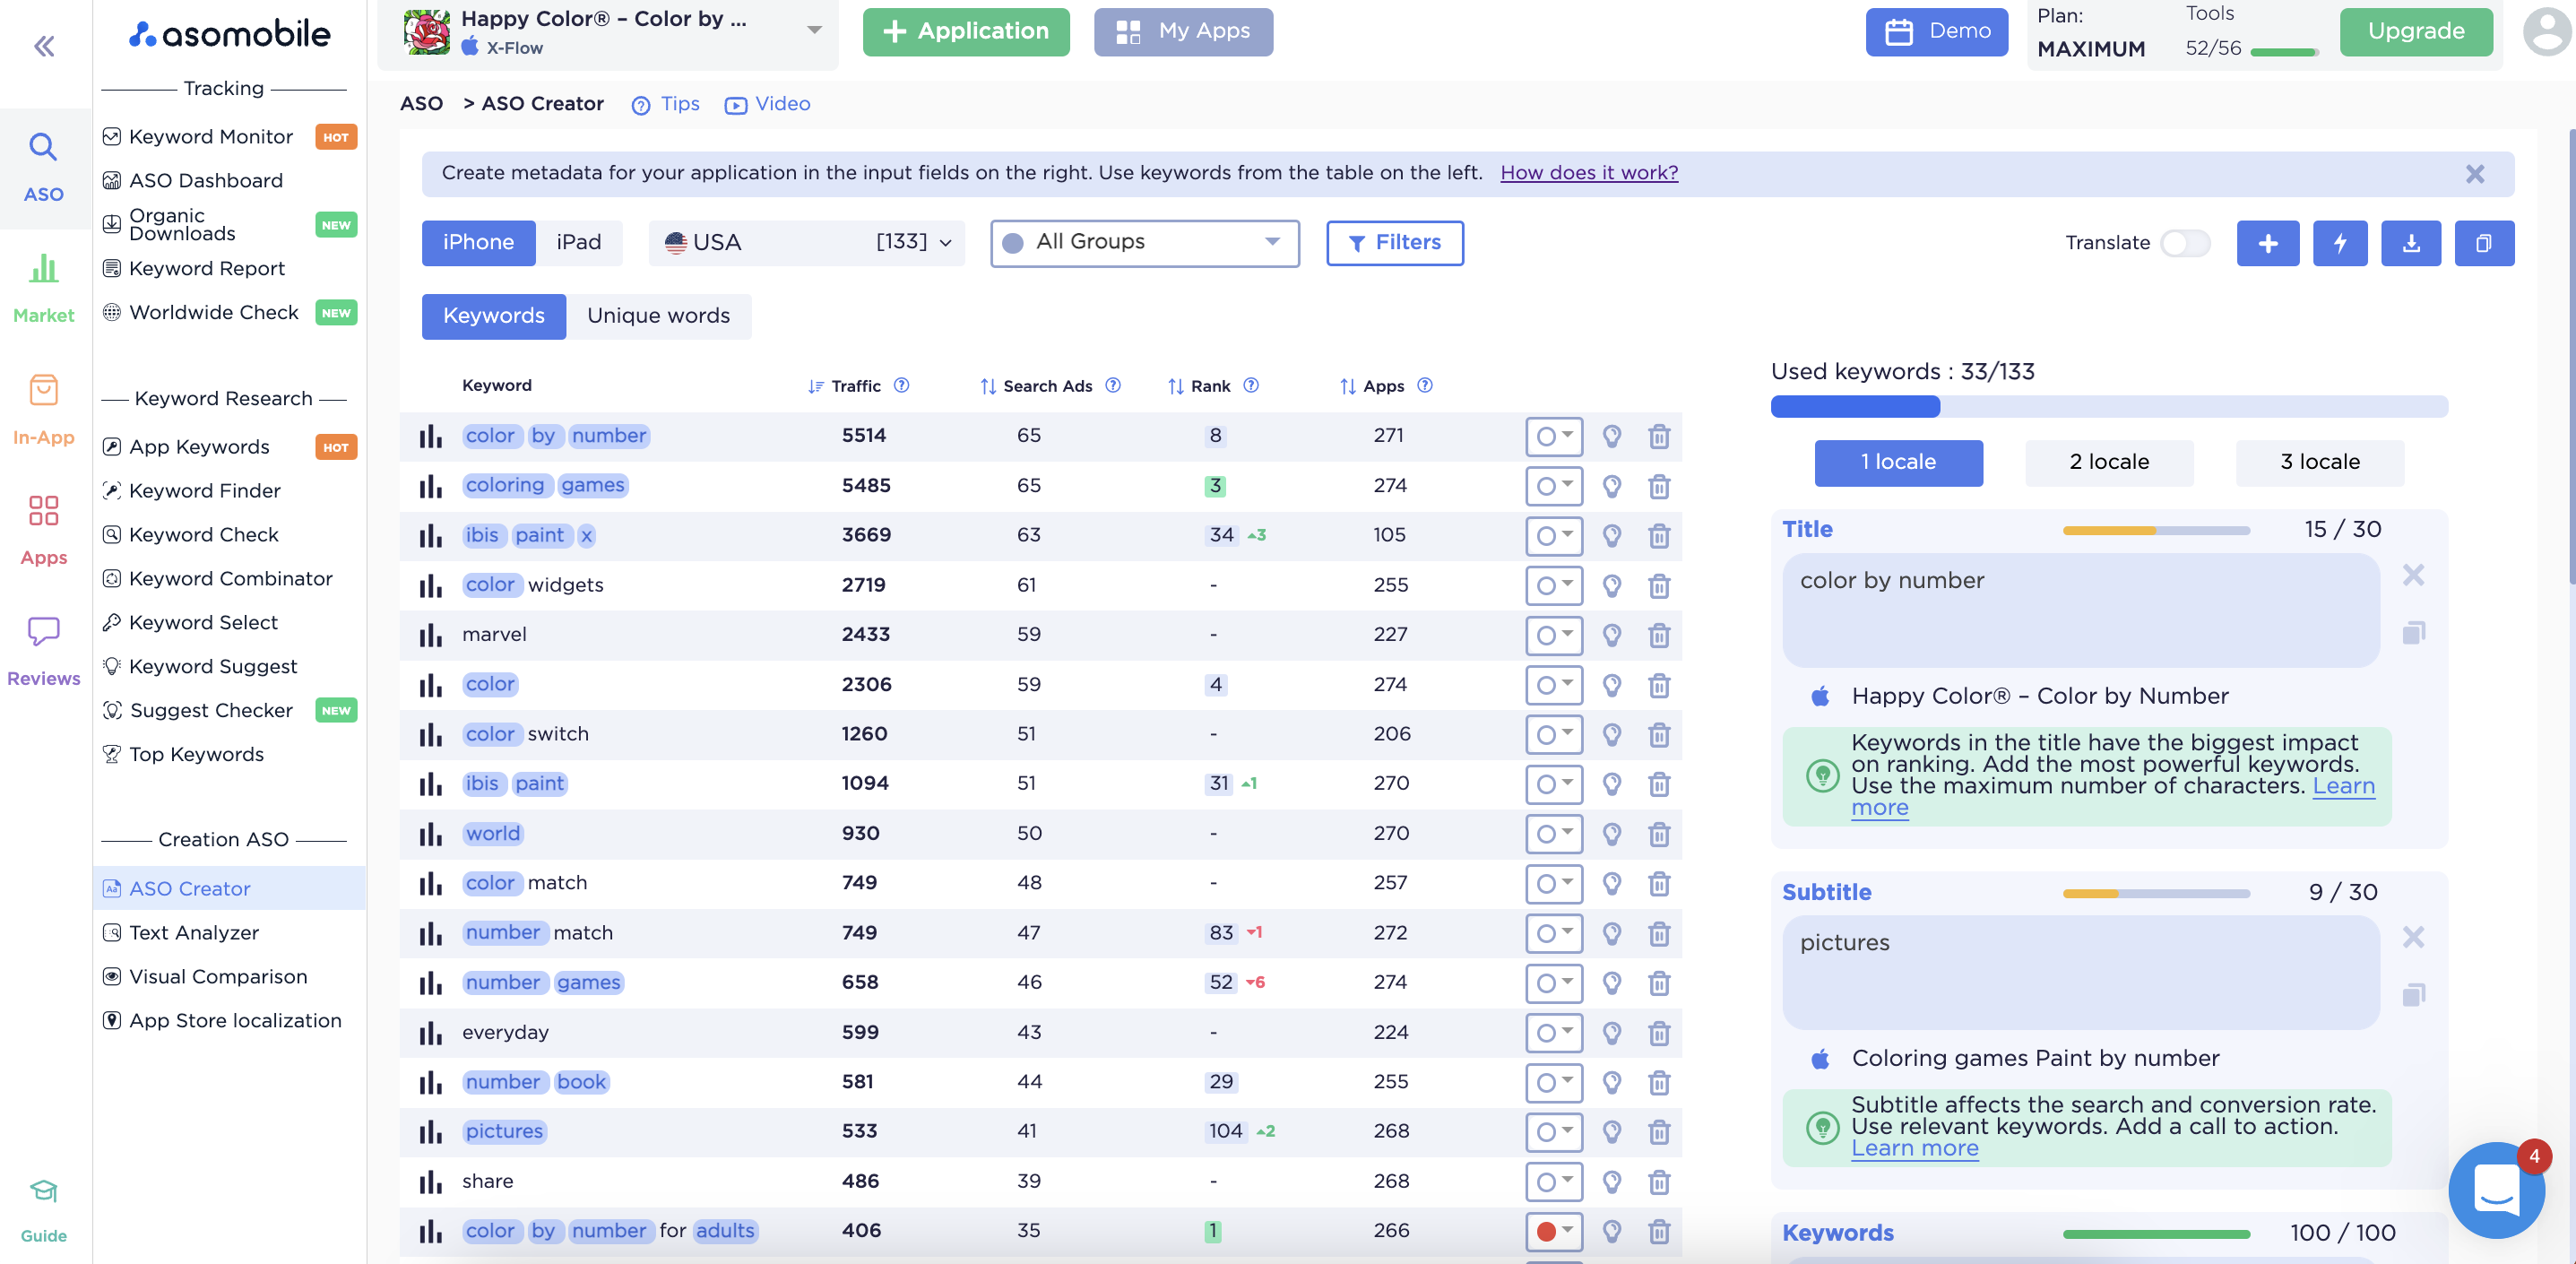Open the 'How does it work?' link

point(1588,172)
